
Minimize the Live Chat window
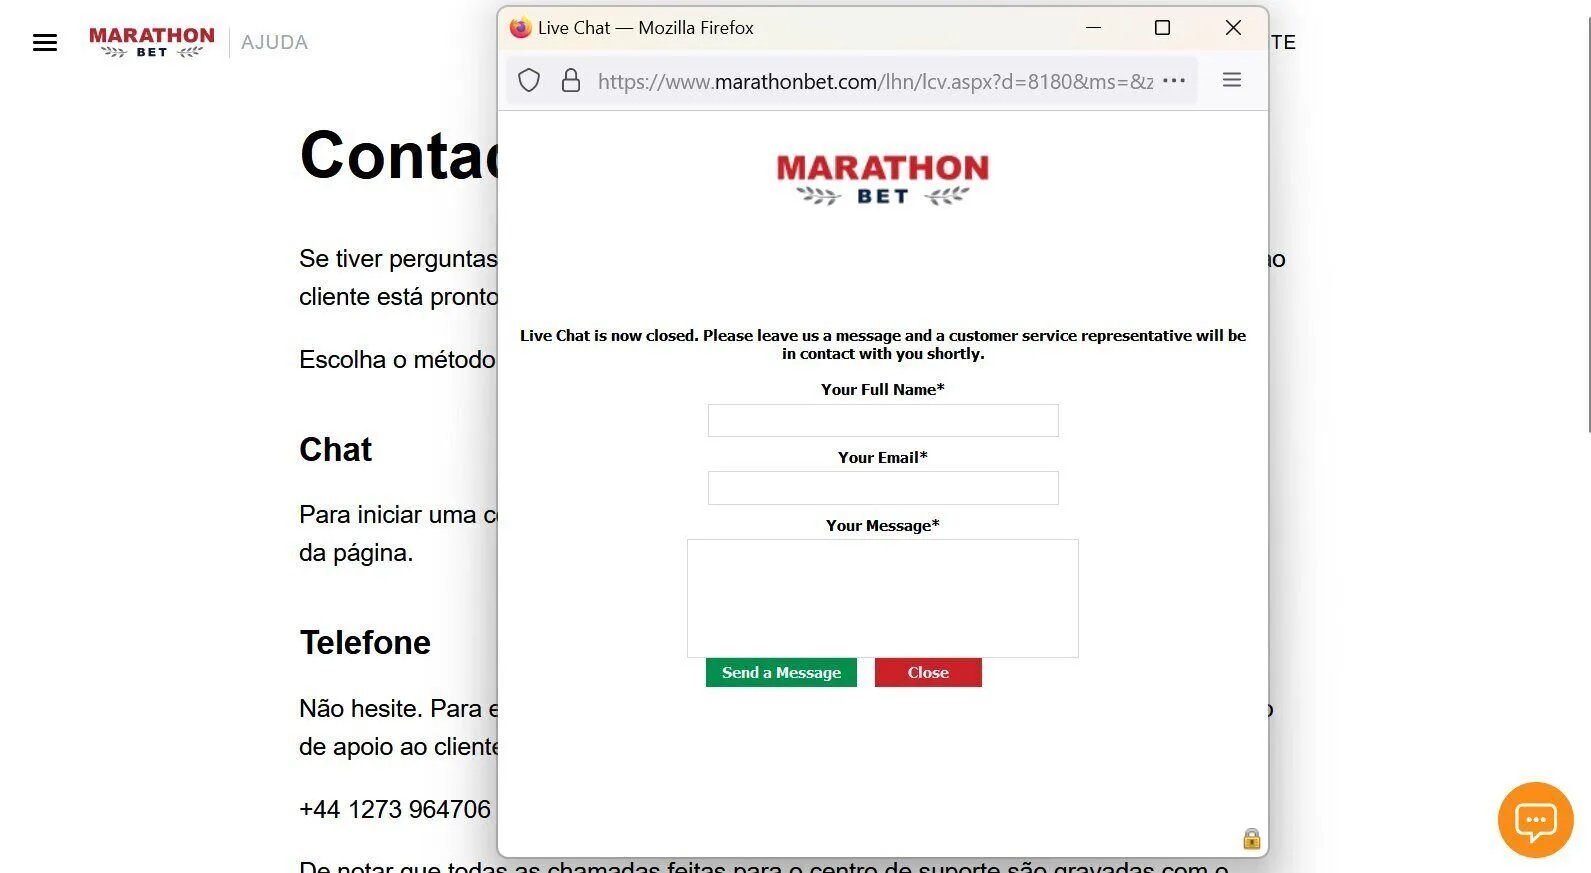(1093, 28)
